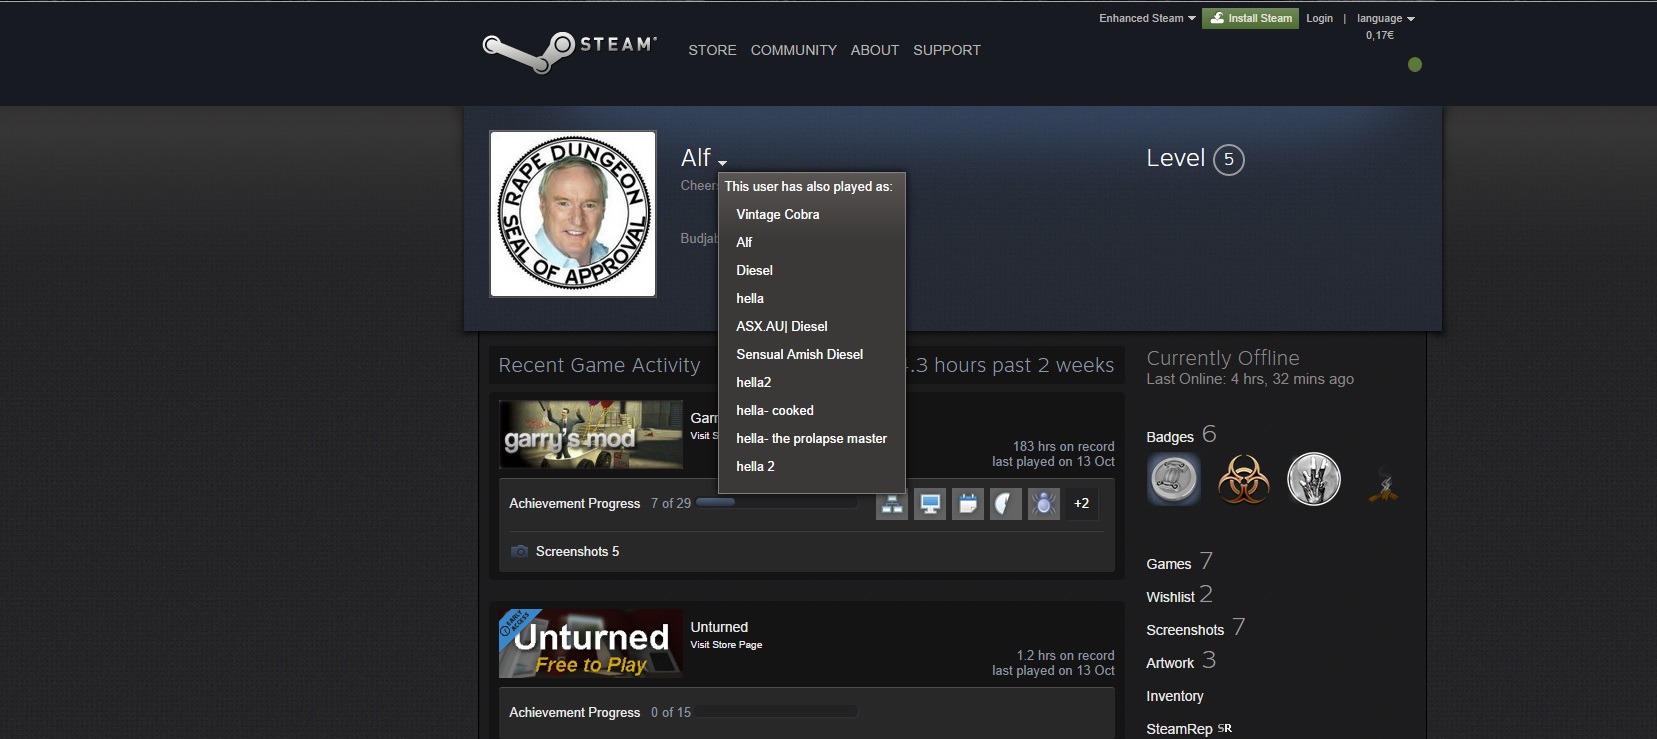Click Unturned game title link

pyautogui.click(x=719, y=627)
